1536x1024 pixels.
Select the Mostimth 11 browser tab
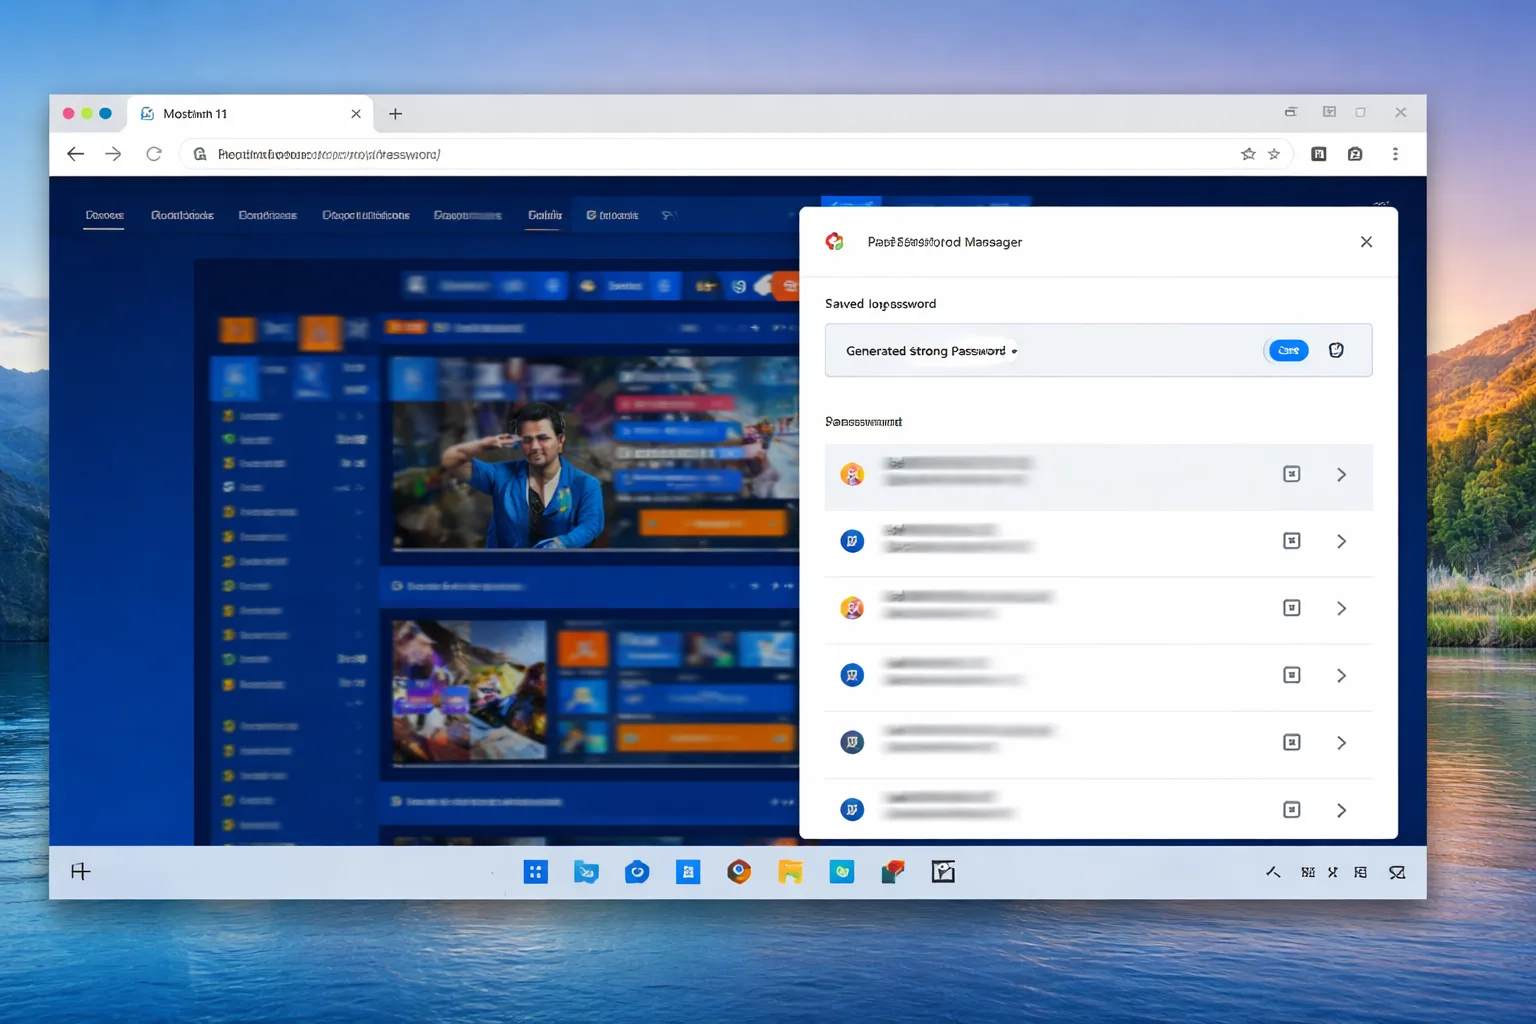[x=250, y=114]
